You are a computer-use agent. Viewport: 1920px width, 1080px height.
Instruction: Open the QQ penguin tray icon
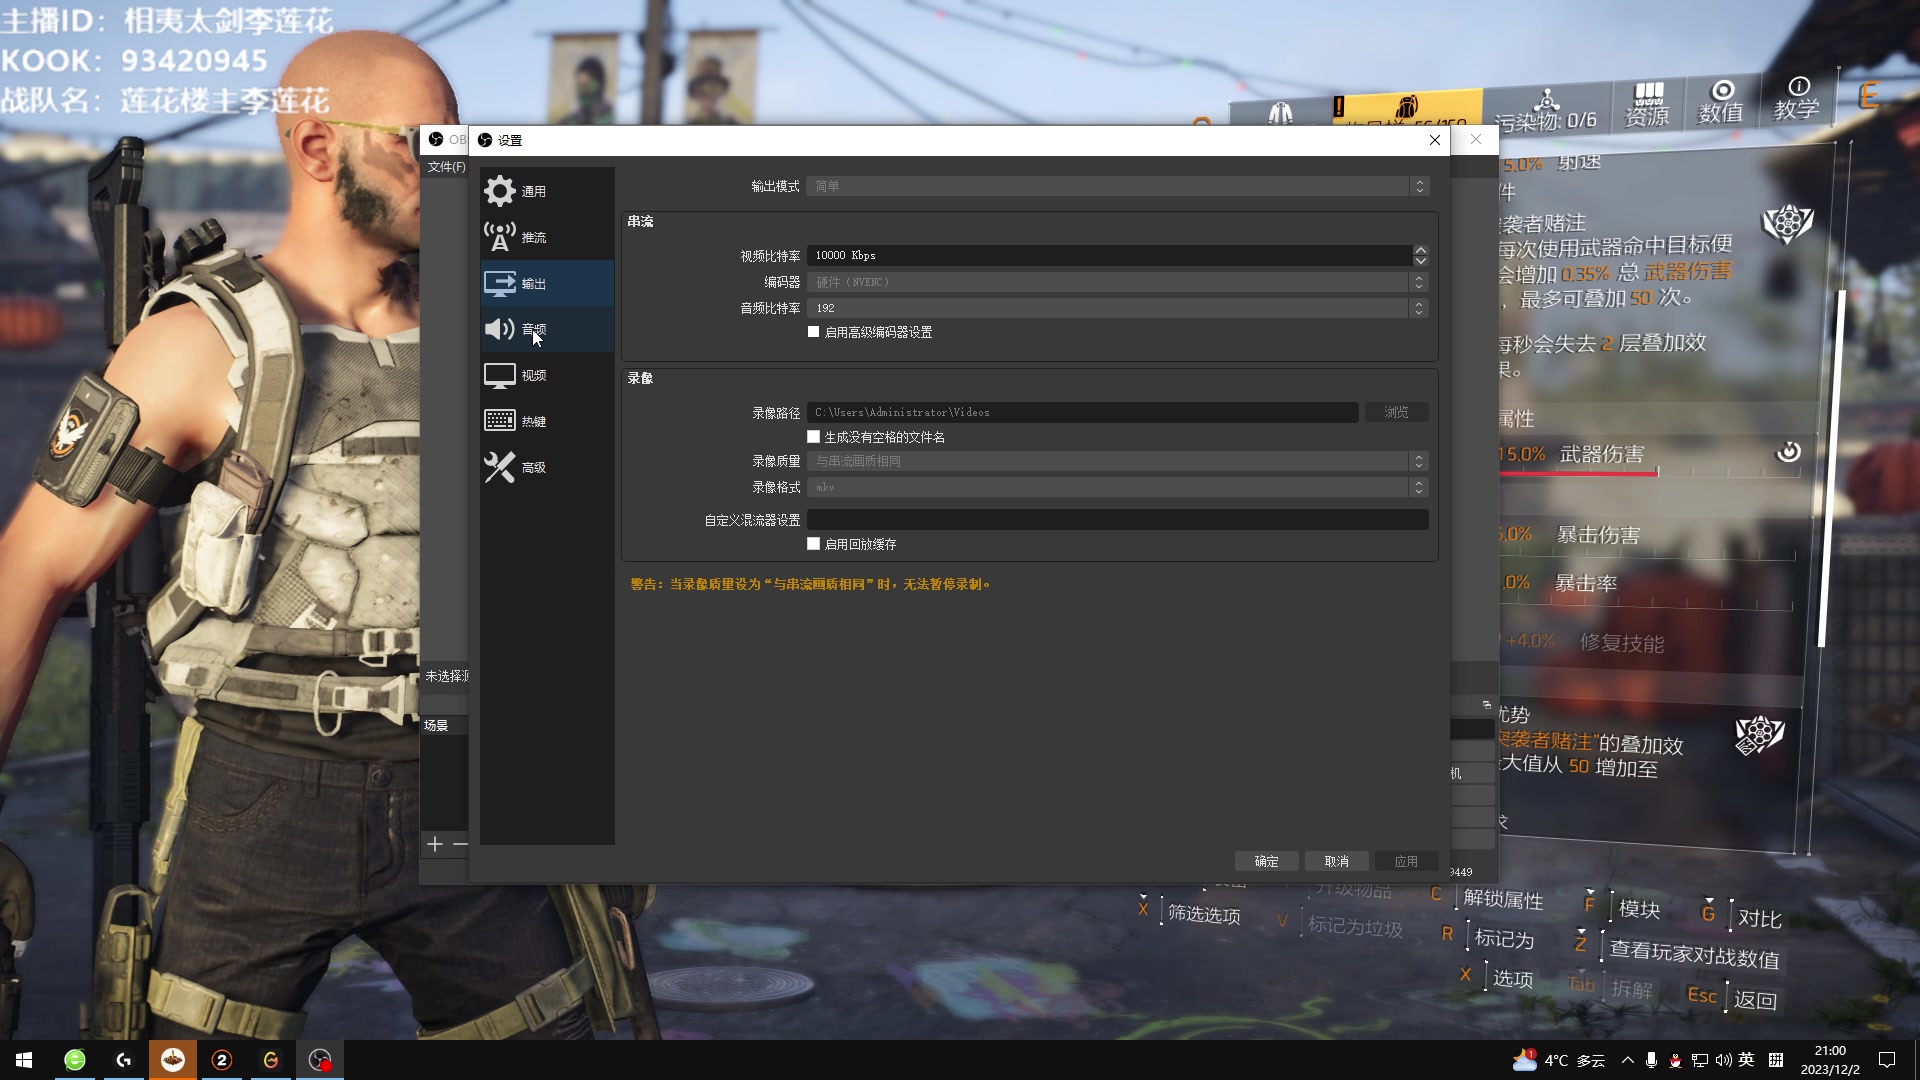point(1675,1060)
